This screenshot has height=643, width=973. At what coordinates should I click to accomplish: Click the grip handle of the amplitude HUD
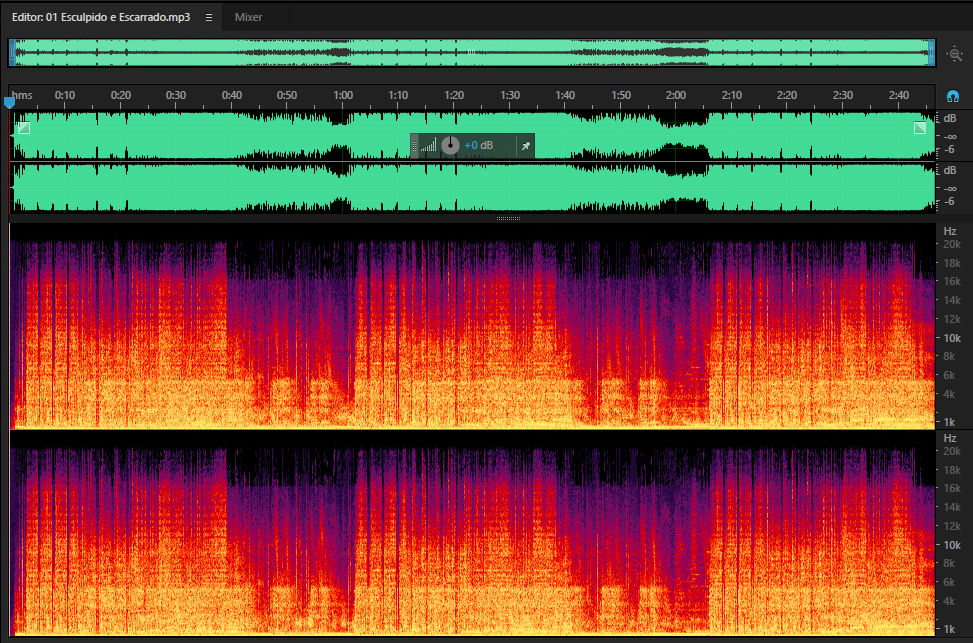[415, 146]
